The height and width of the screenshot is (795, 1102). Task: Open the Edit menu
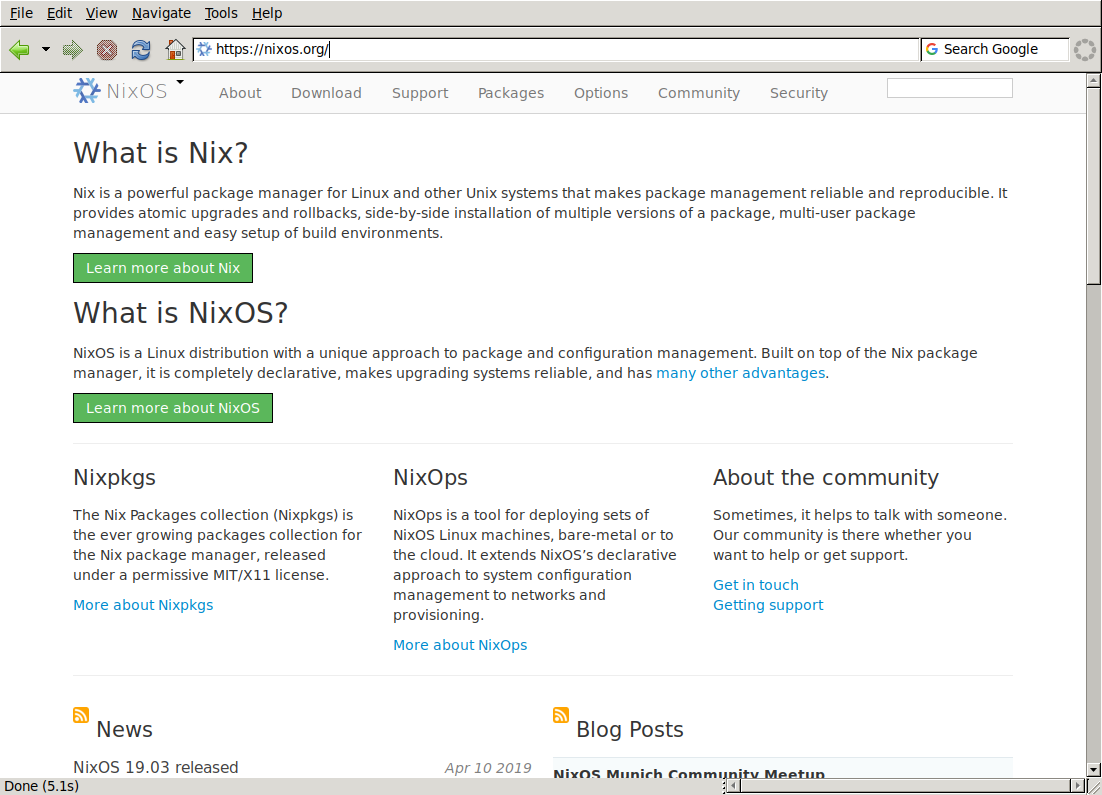point(59,13)
